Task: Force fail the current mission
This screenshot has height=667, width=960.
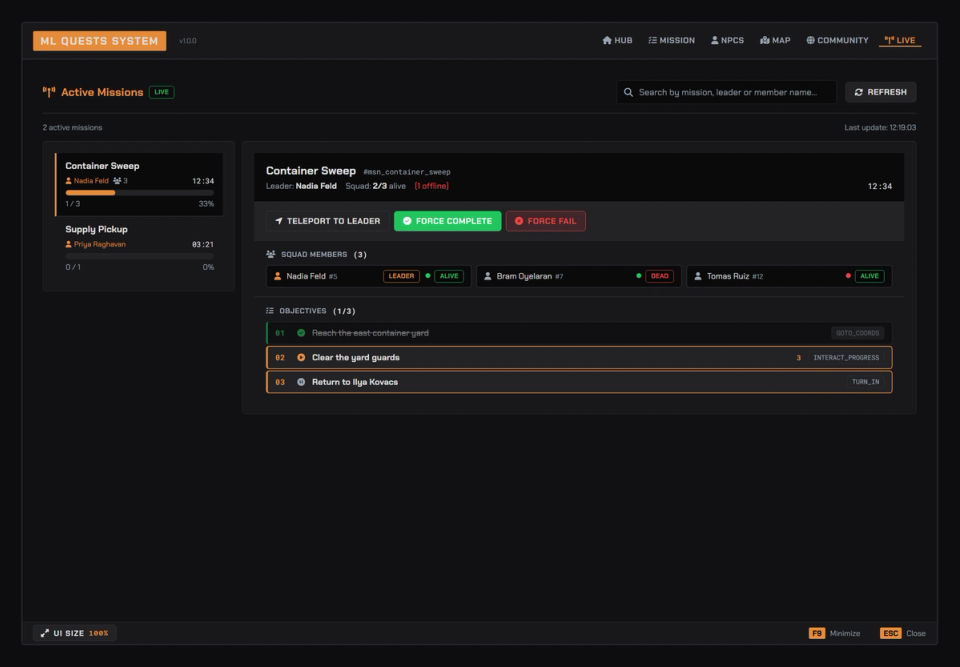Action: click(546, 221)
